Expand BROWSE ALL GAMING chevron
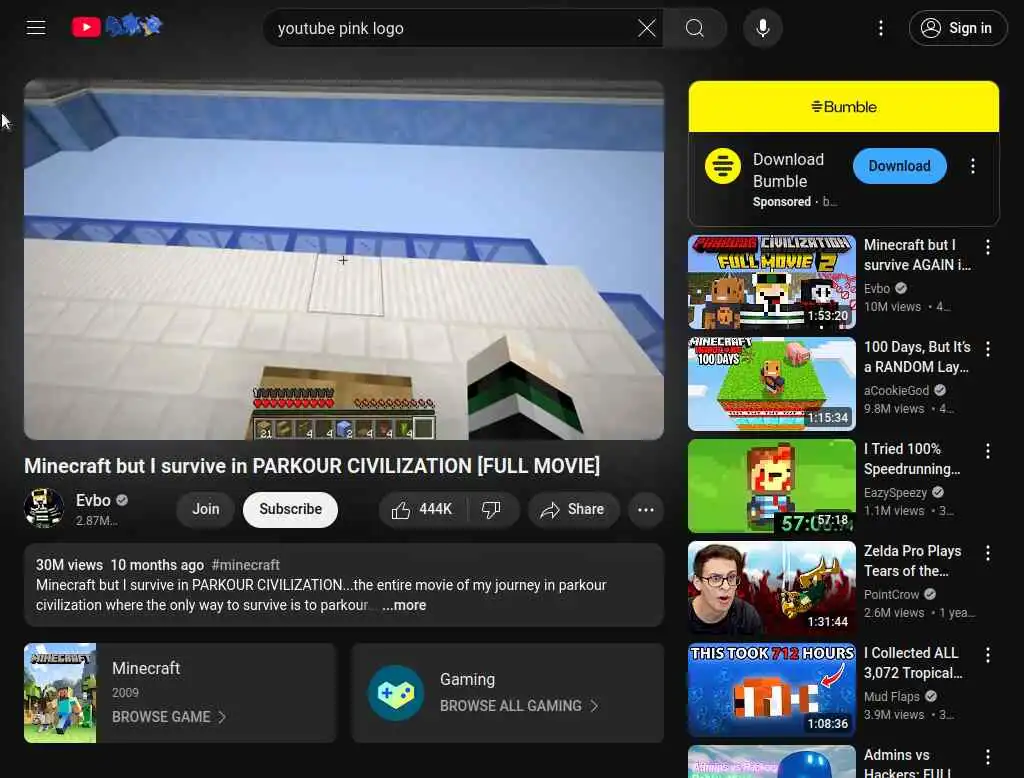Image resolution: width=1024 pixels, height=778 pixels. 594,705
